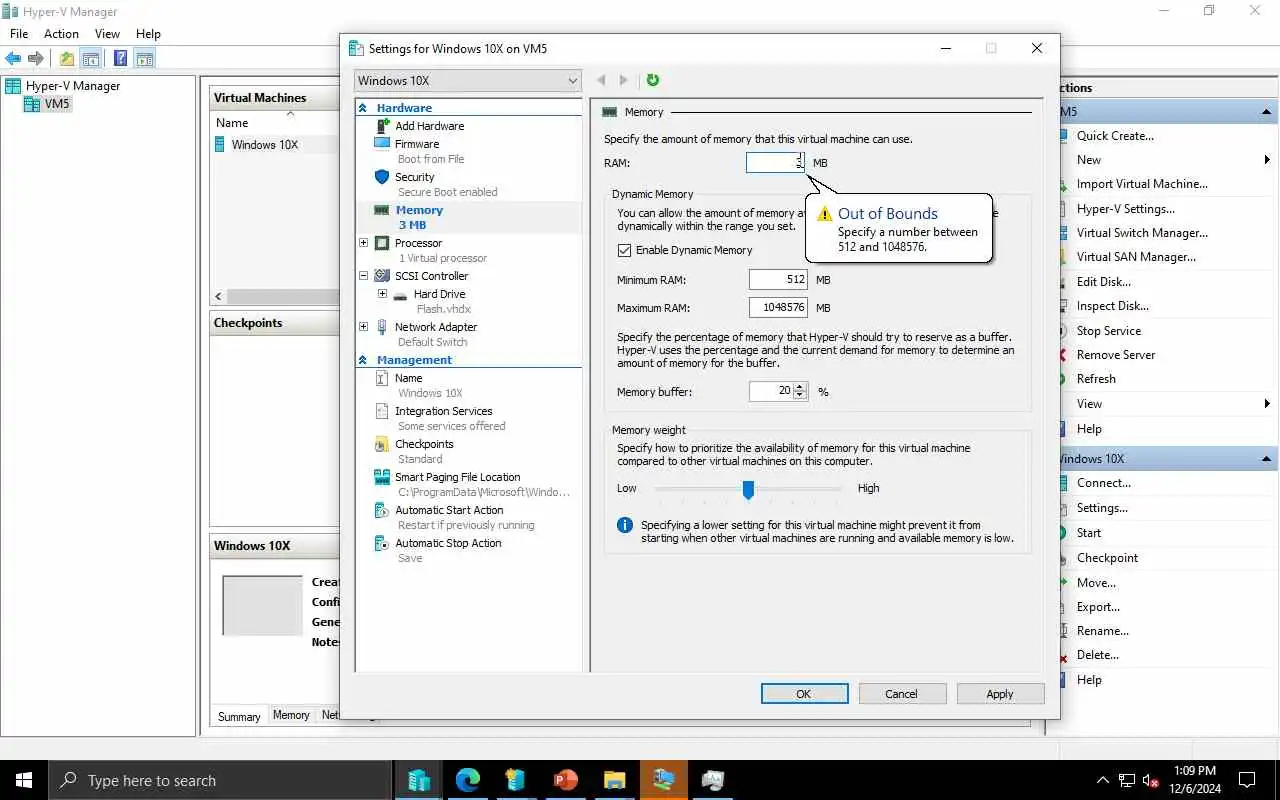The height and width of the screenshot is (800, 1280).
Task: Click the taskbar search box
Action: pyautogui.click(x=220, y=780)
